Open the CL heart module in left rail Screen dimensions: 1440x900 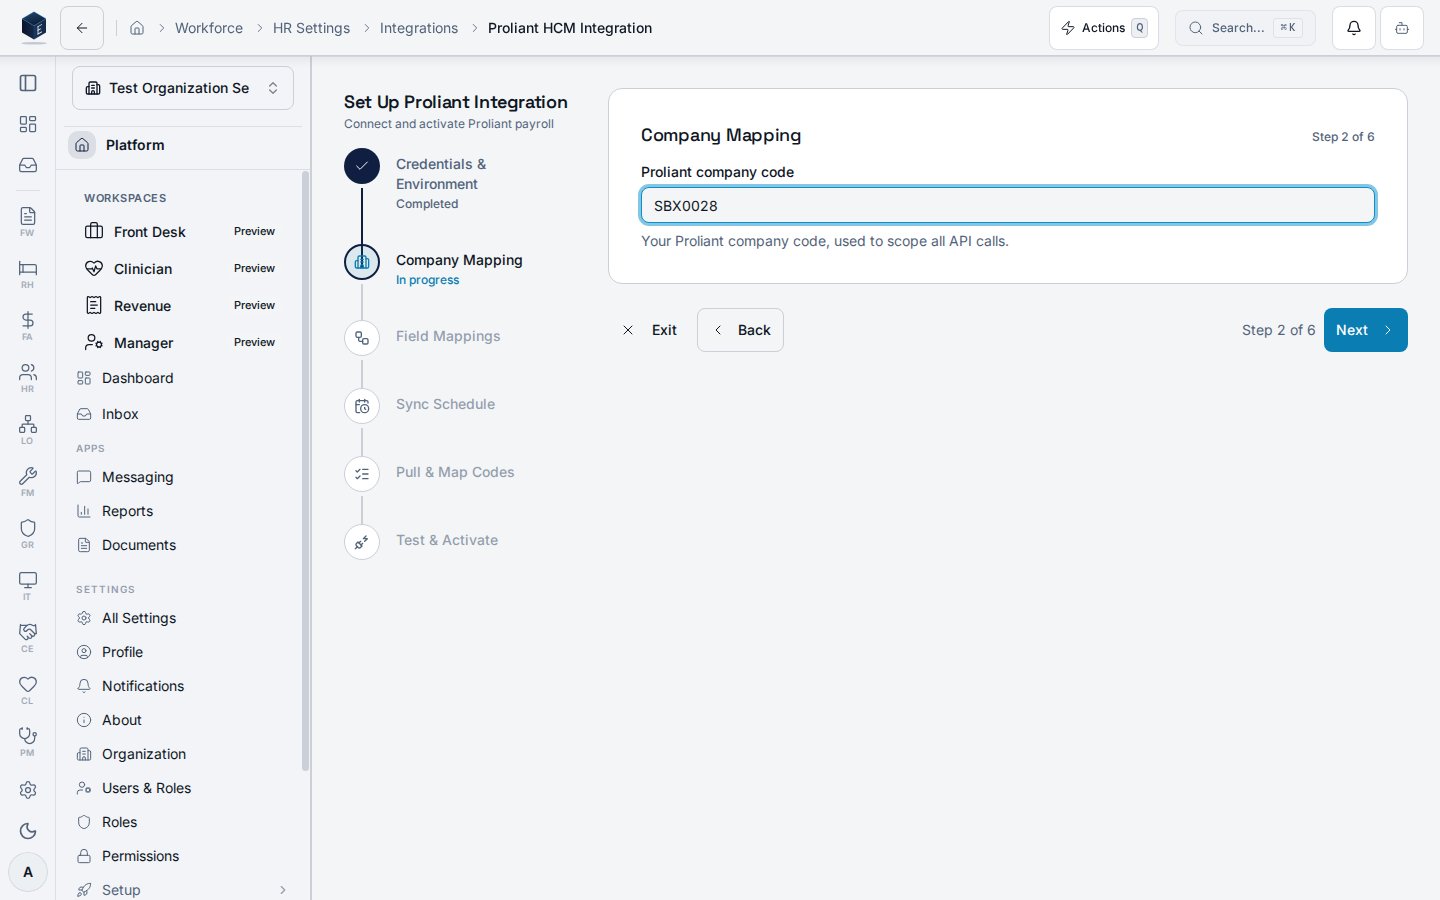[x=28, y=689]
